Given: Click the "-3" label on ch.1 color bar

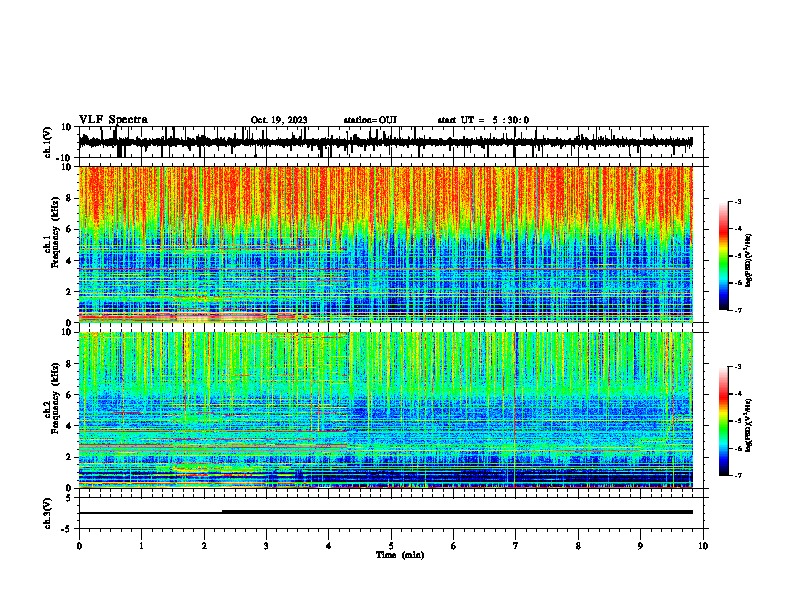Looking at the screenshot, I should [x=737, y=201].
